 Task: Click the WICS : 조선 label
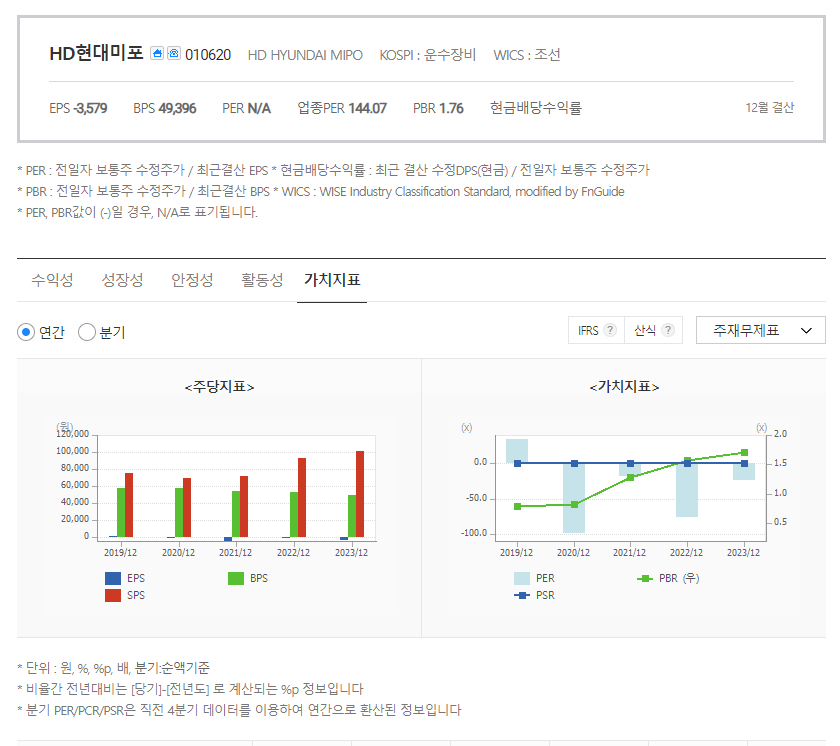pos(527,55)
